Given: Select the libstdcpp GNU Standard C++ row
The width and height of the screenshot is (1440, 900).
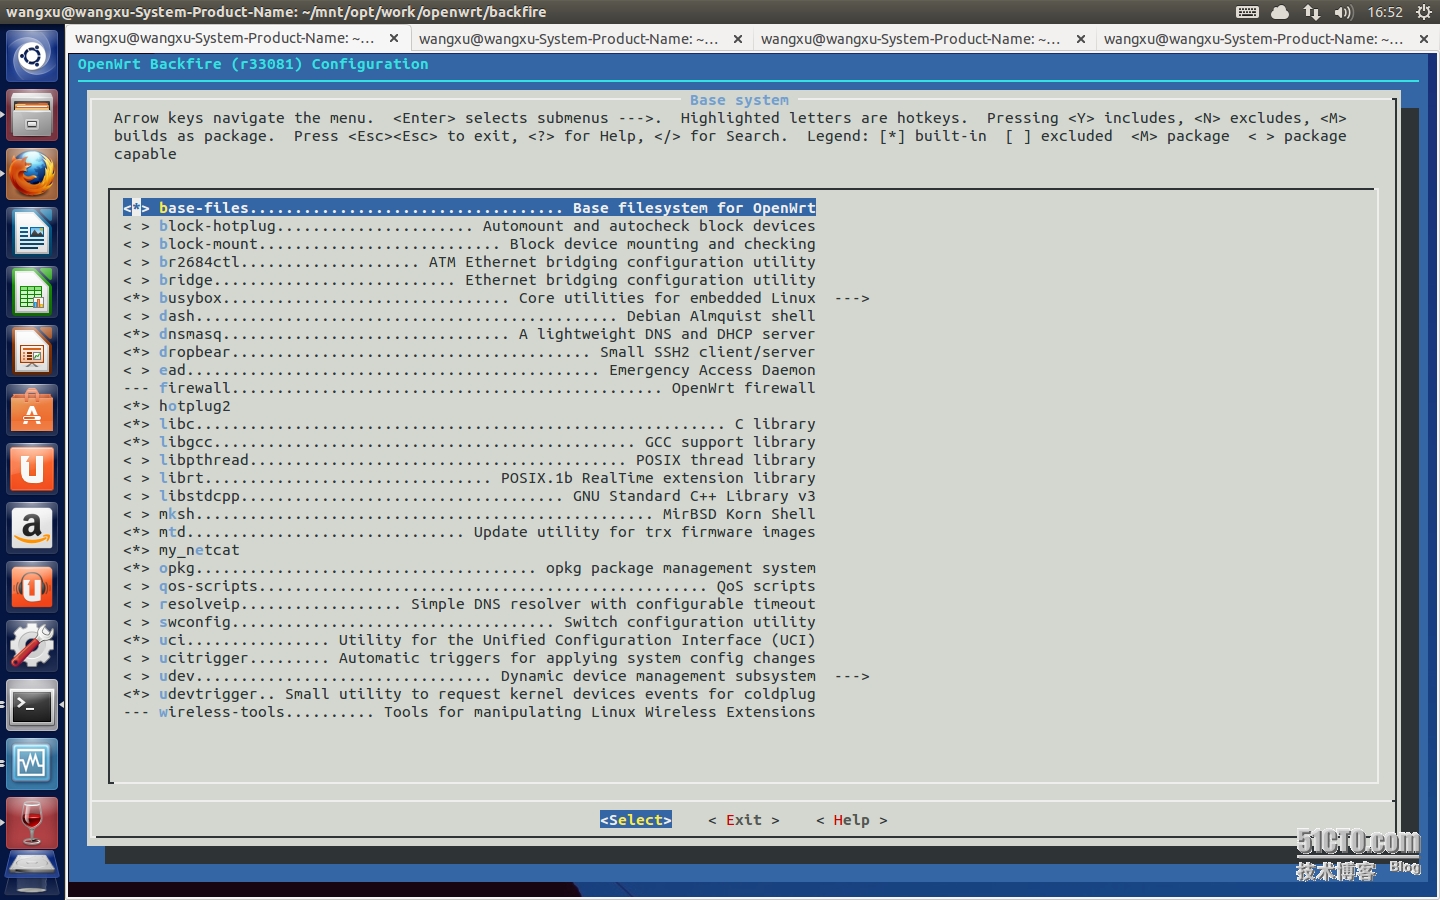Looking at the screenshot, I should tap(469, 496).
